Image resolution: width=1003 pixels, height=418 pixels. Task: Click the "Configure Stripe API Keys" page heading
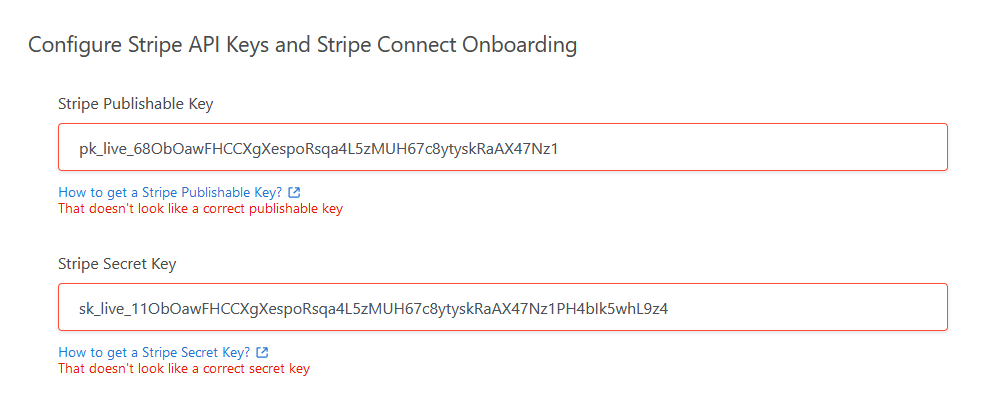(x=303, y=45)
